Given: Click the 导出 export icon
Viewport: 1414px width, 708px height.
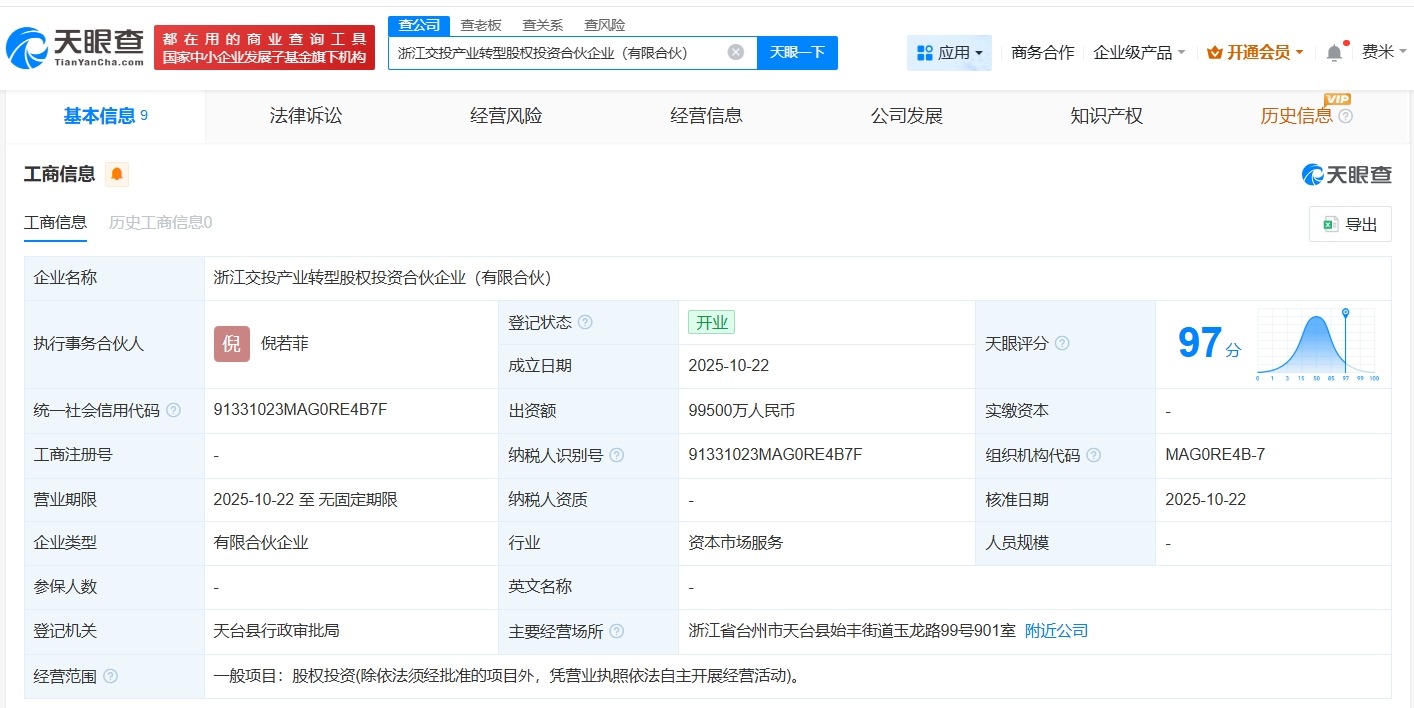Looking at the screenshot, I should pos(1331,224).
